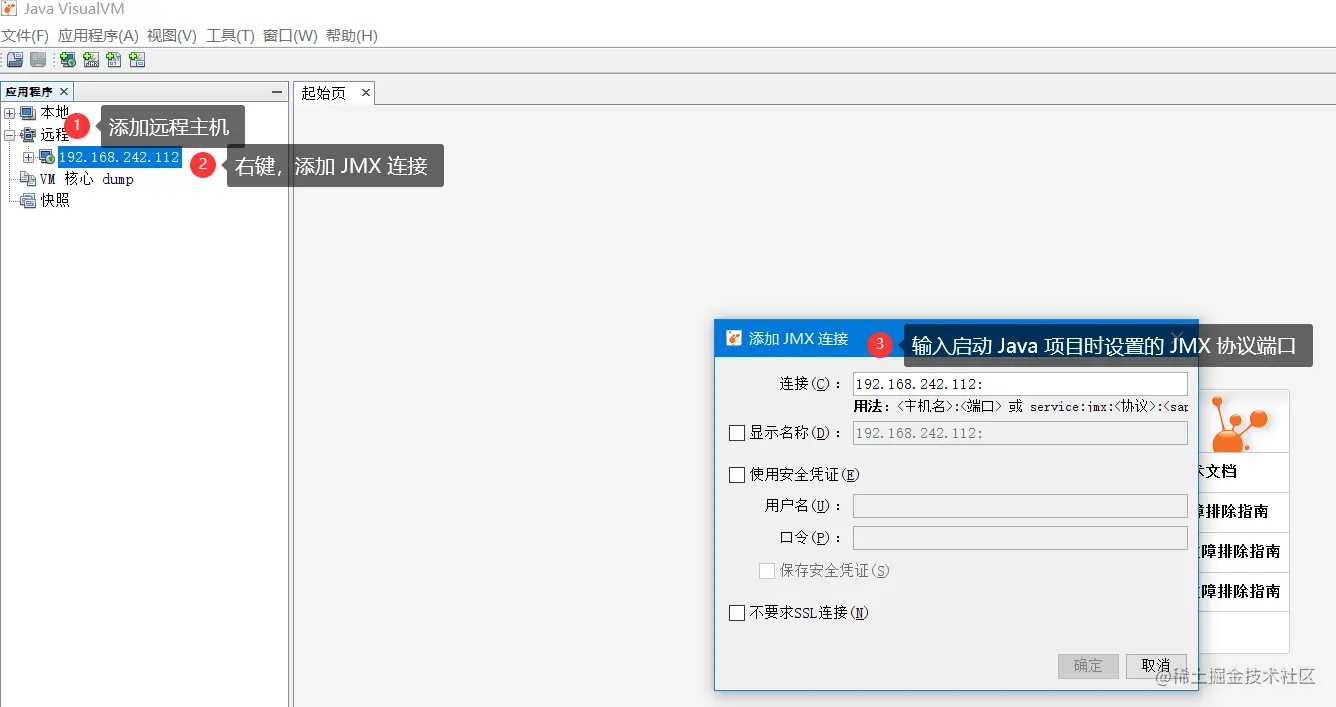
Task: Expand the 本地 tree node
Action: tap(10, 113)
